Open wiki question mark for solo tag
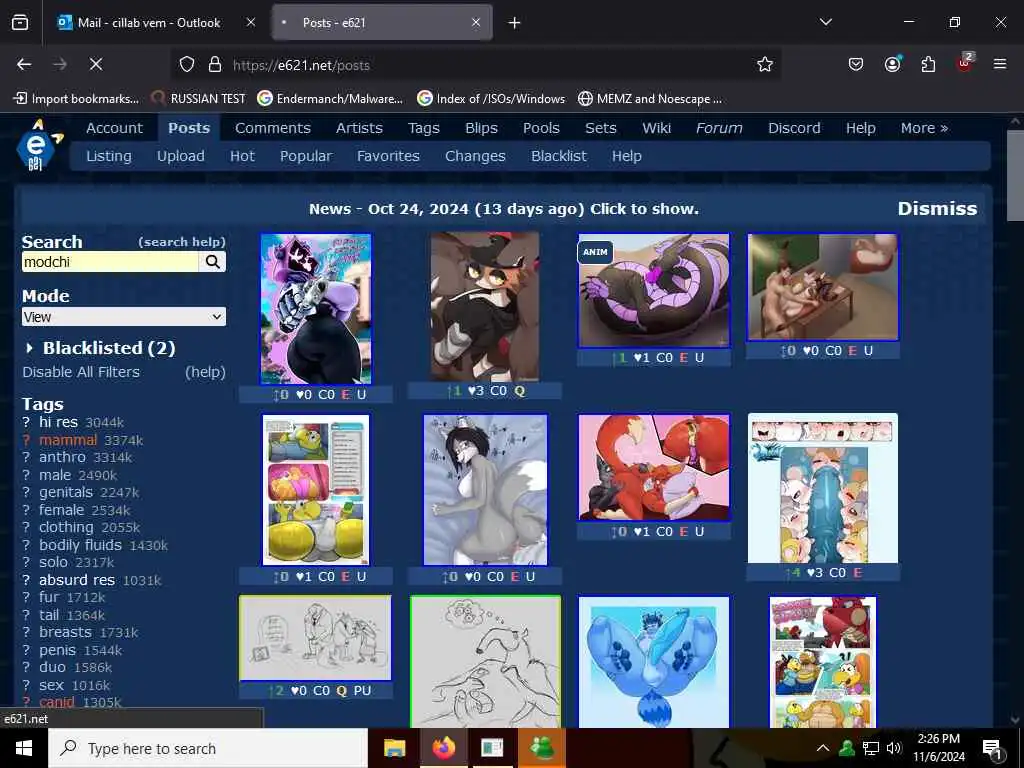Screen dimensions: 1024x768 point(26,562)
